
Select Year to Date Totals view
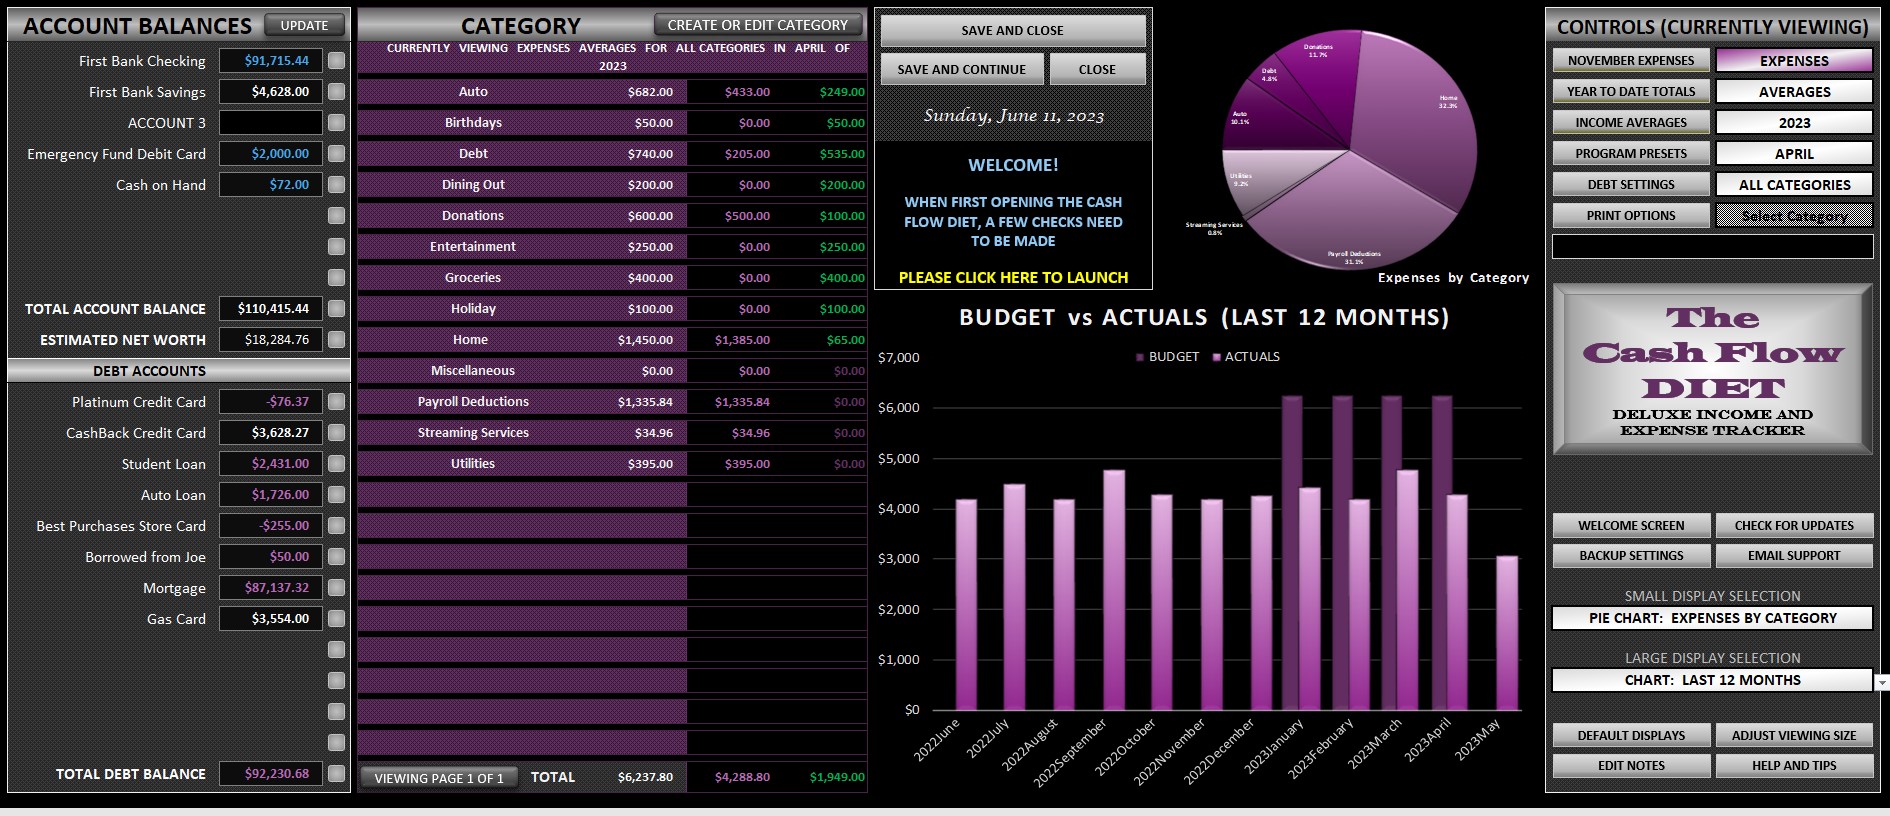pyautogui.click(x=1631, y=92)
